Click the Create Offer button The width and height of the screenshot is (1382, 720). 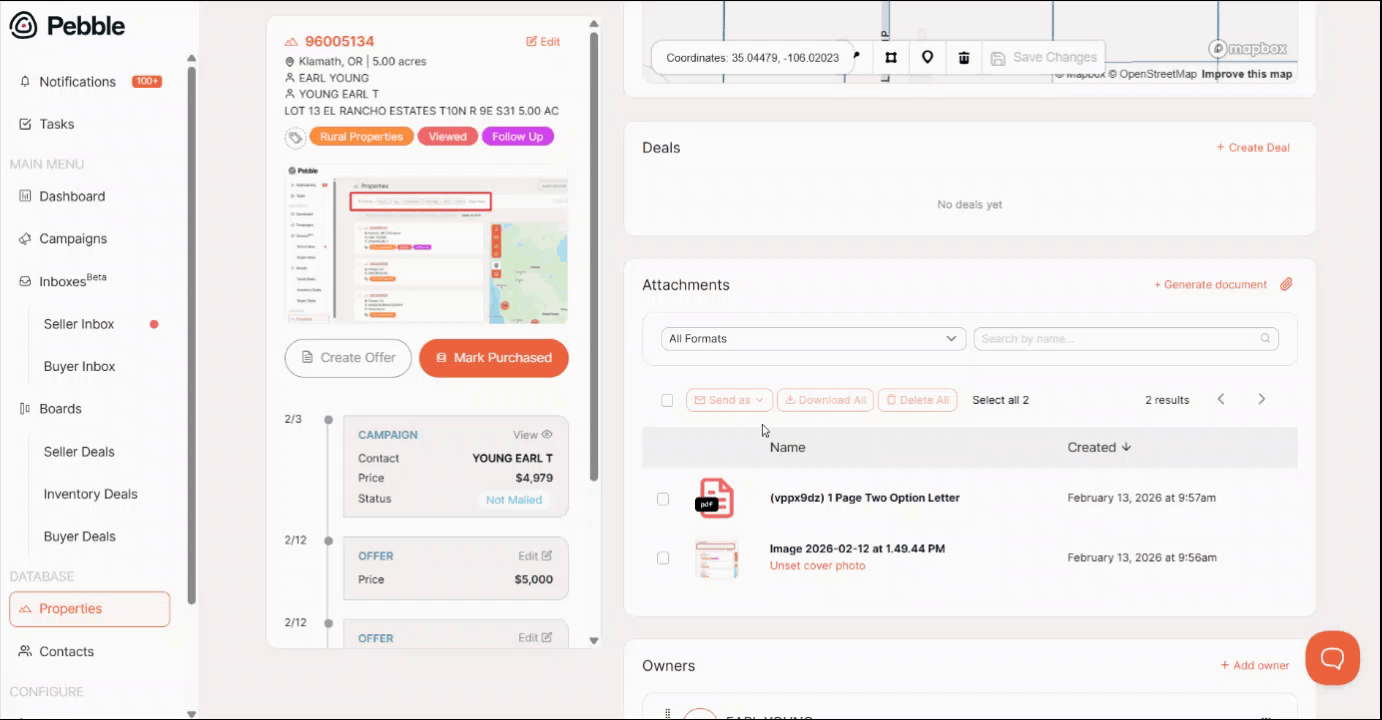point(348,358)
